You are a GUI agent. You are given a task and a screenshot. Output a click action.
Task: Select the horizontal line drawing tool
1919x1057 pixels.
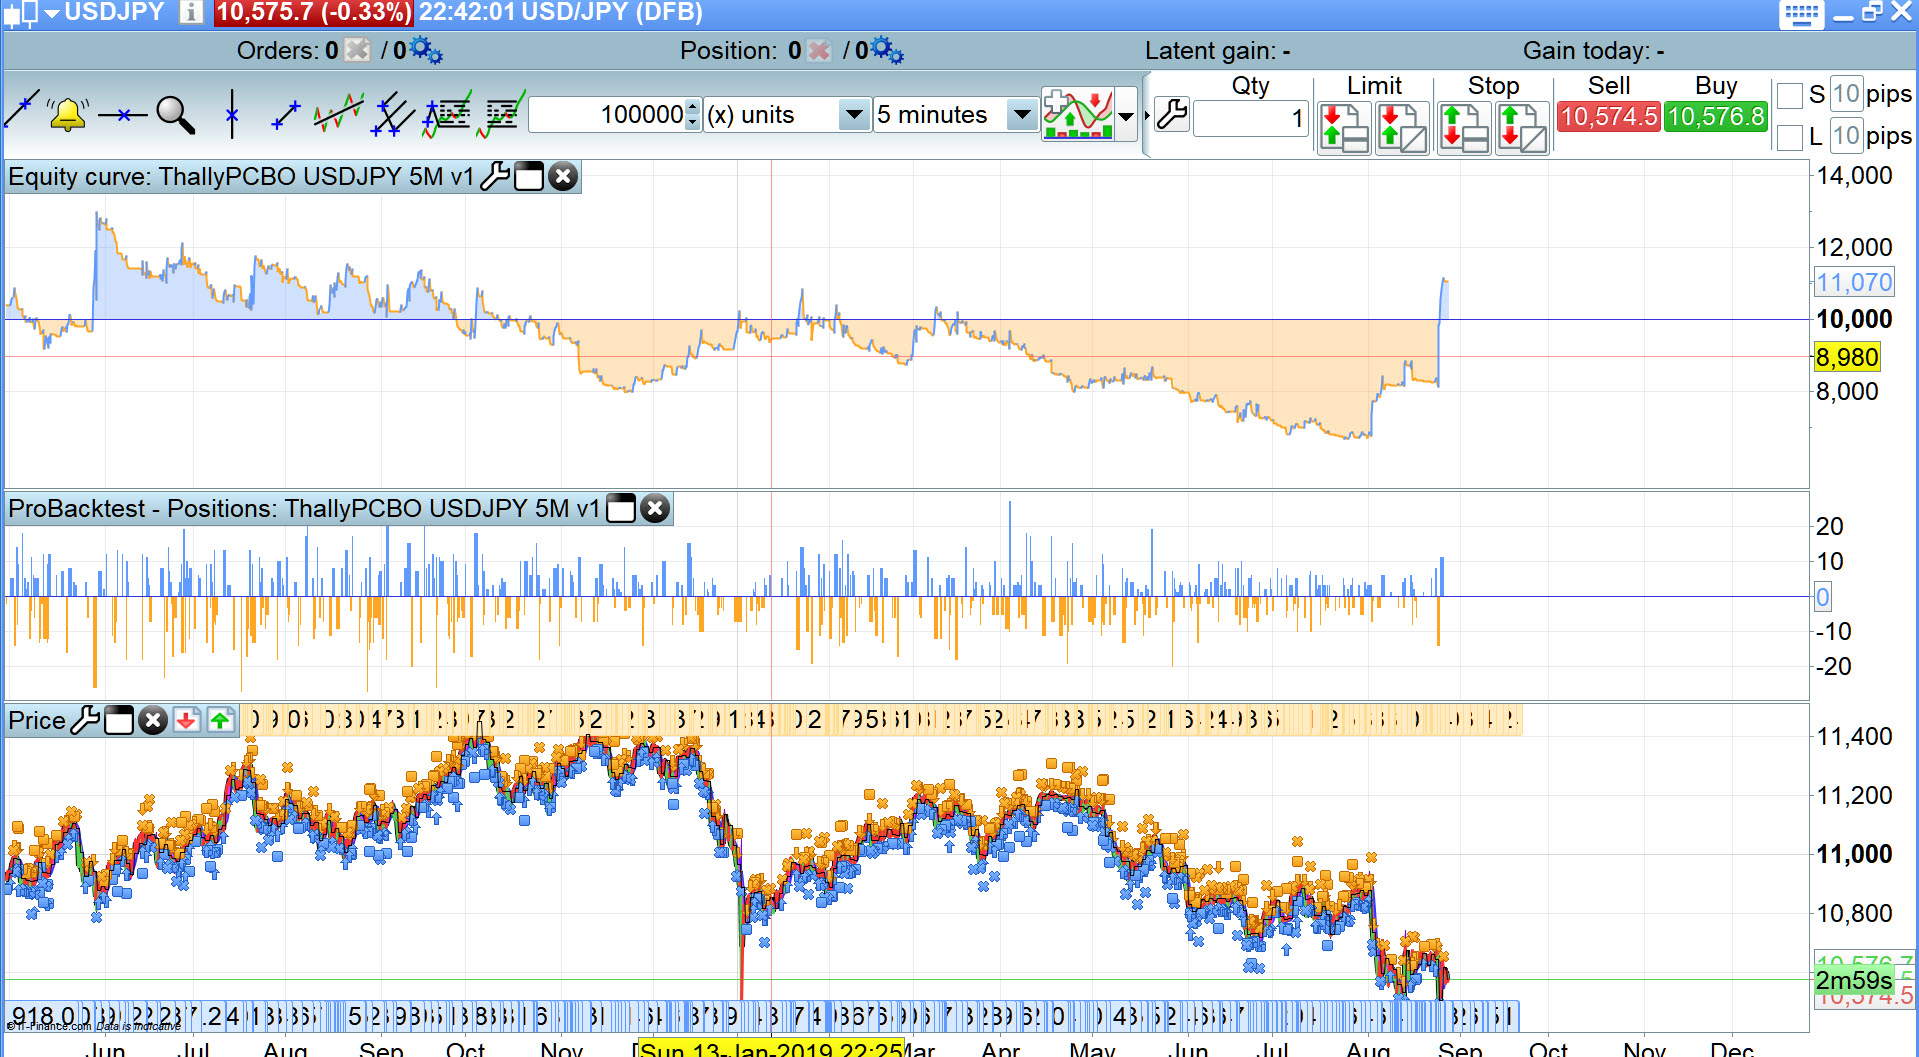122,115
